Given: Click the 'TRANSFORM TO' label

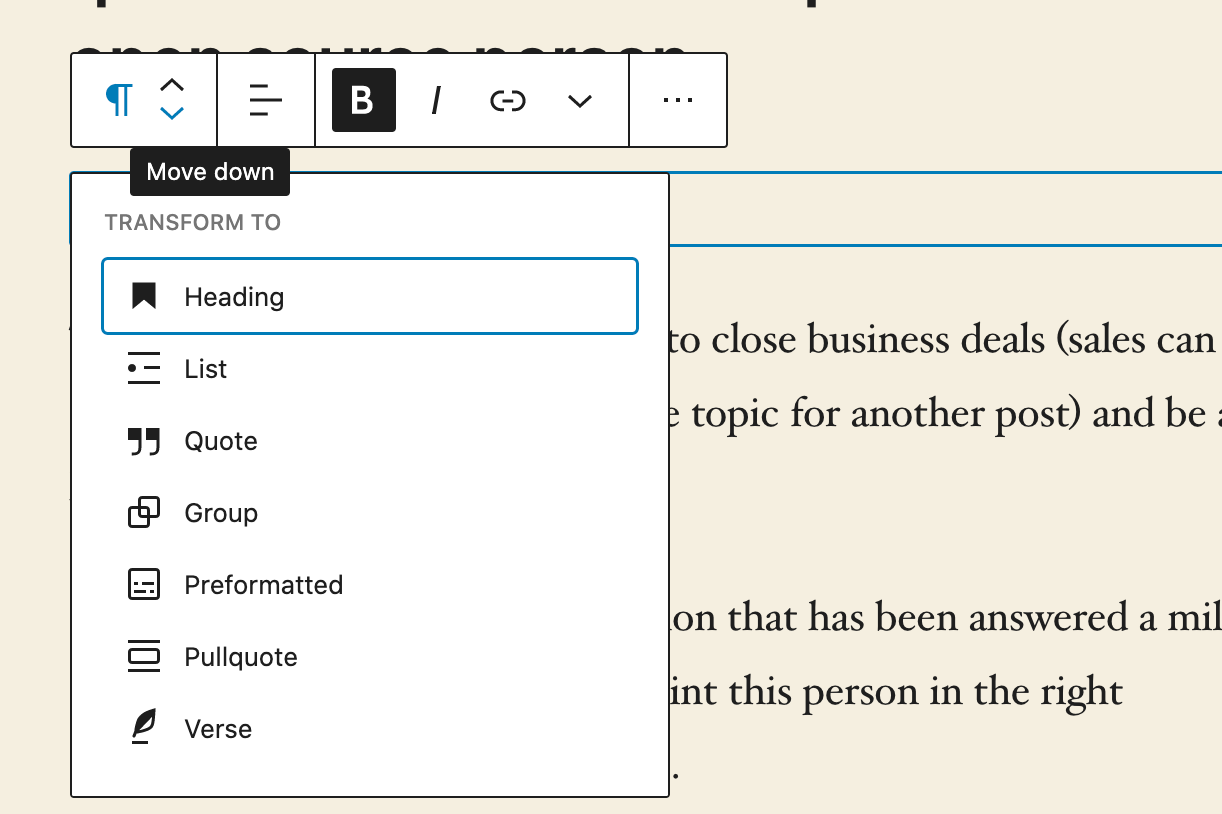Looking at the screenshot, I should pos(193,222).
